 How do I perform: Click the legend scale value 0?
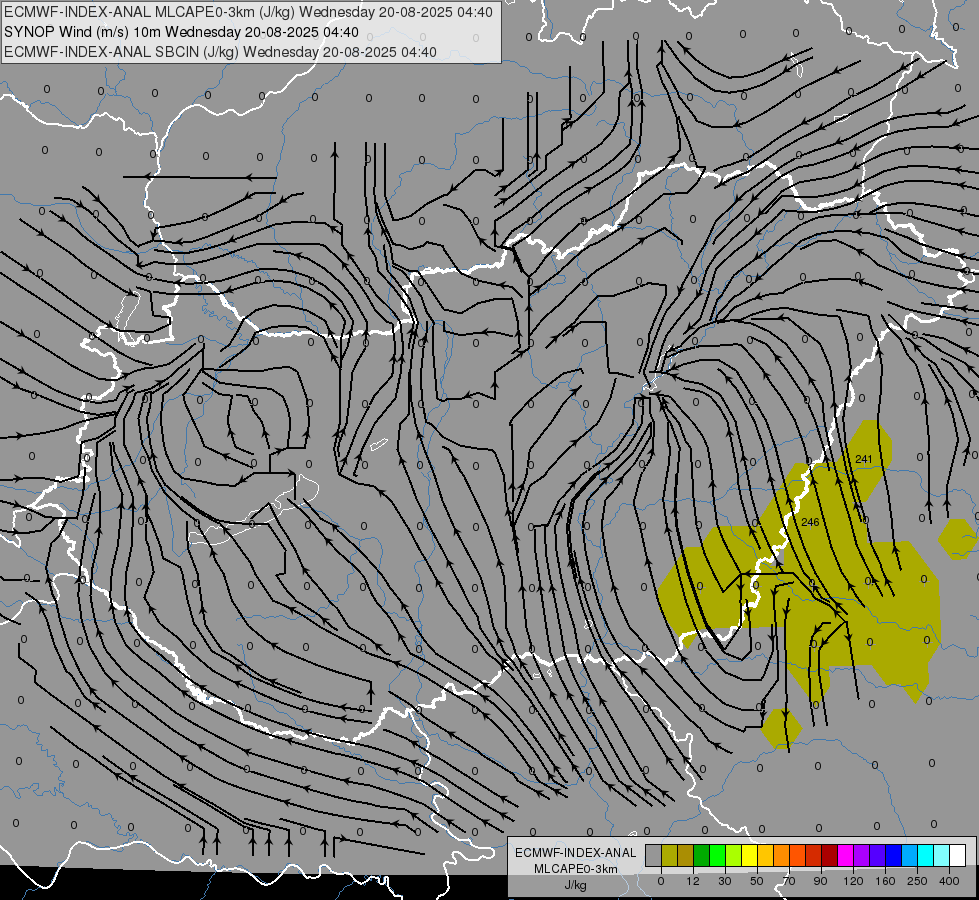coord(661,881)
